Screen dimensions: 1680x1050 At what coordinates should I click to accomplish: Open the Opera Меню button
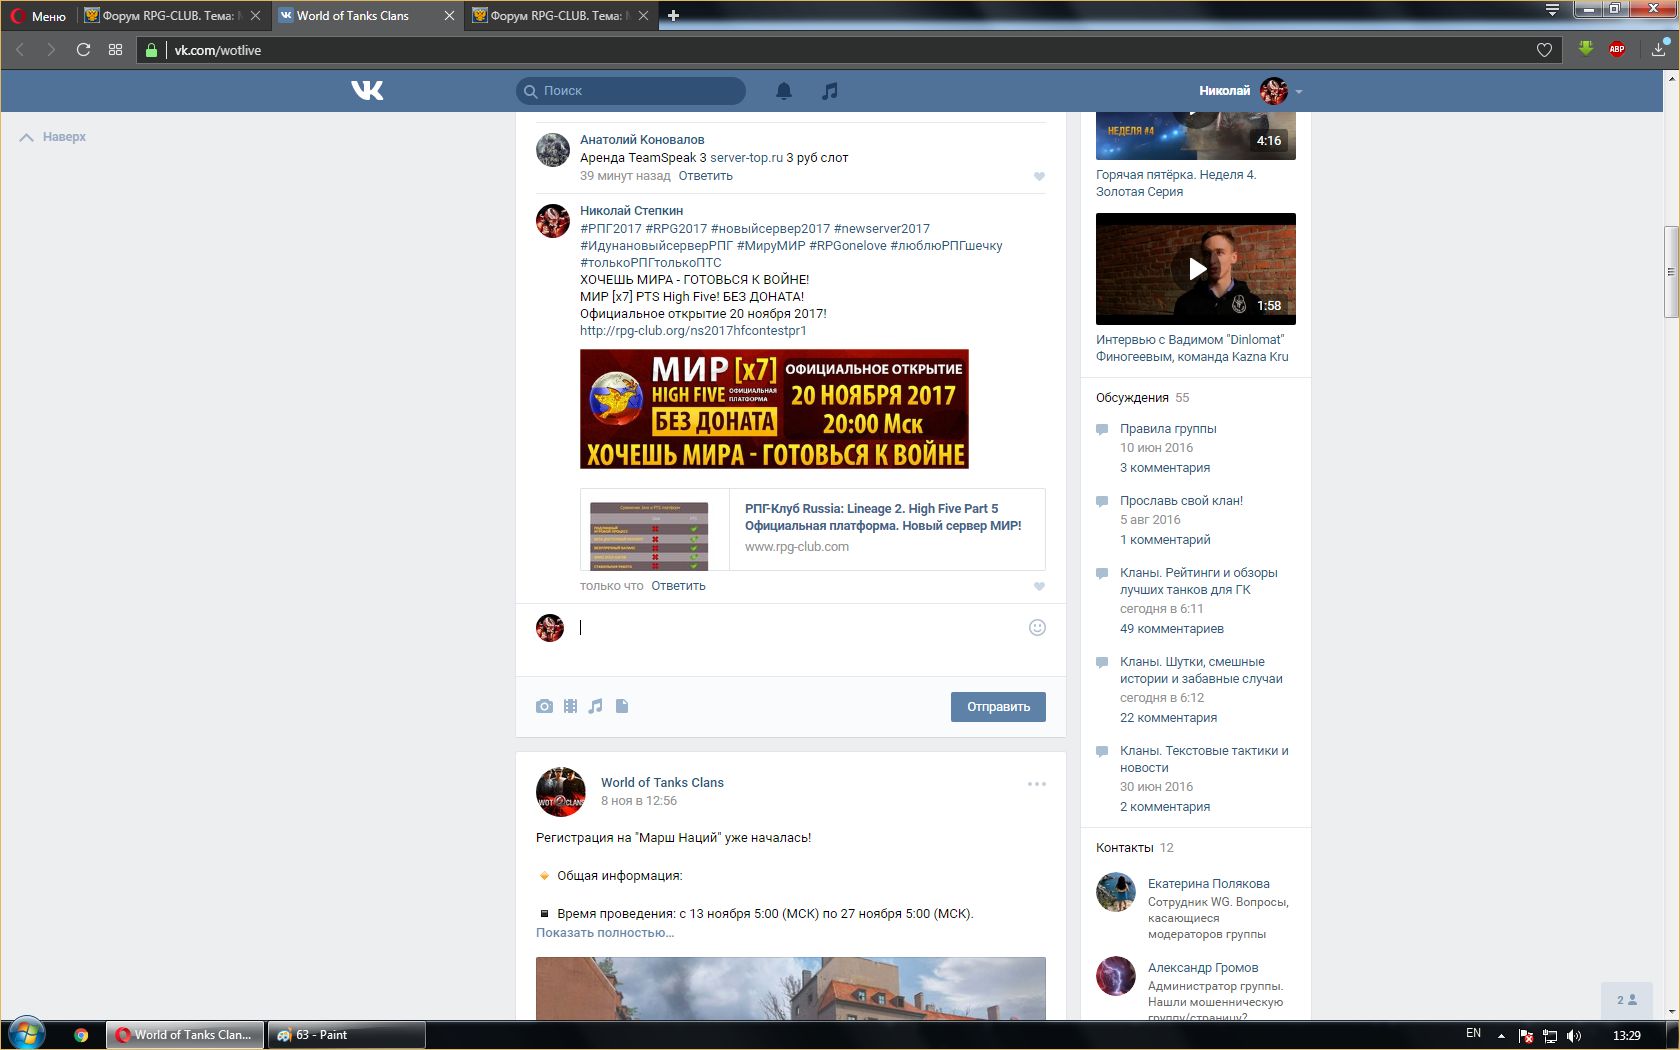[39, 16]
